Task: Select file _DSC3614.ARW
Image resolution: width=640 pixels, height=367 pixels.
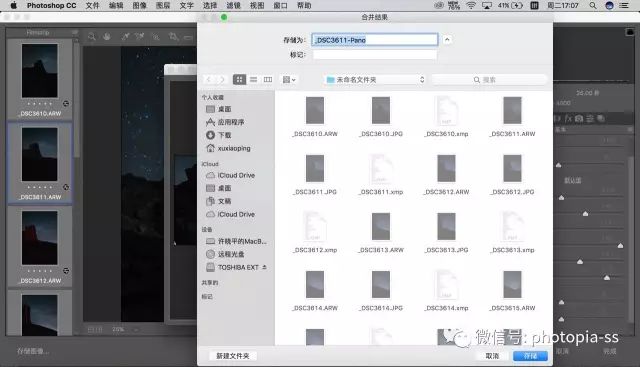Action: [315, 291]
